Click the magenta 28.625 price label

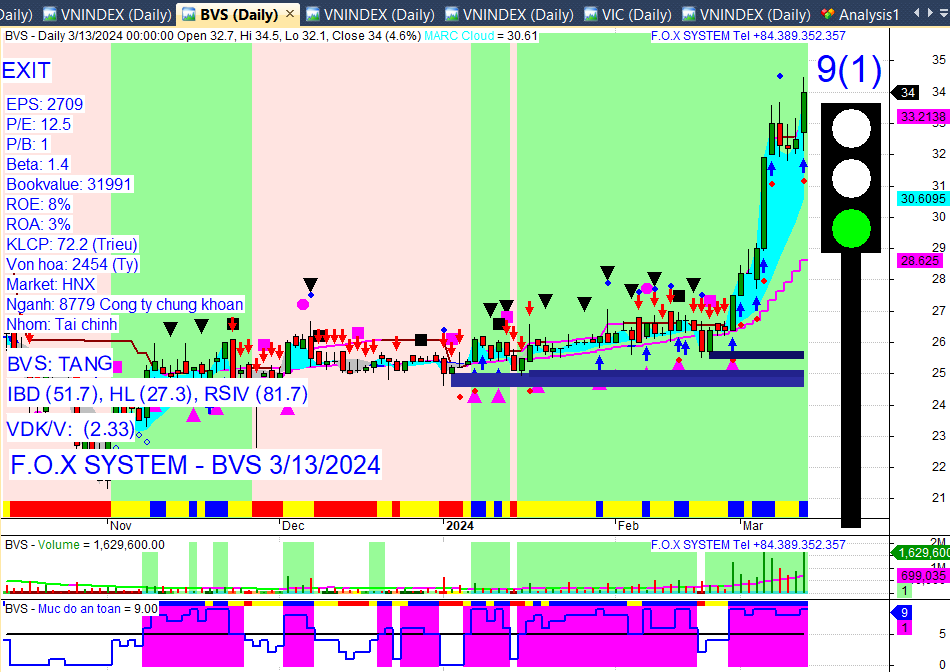click(x=920, y=261)
